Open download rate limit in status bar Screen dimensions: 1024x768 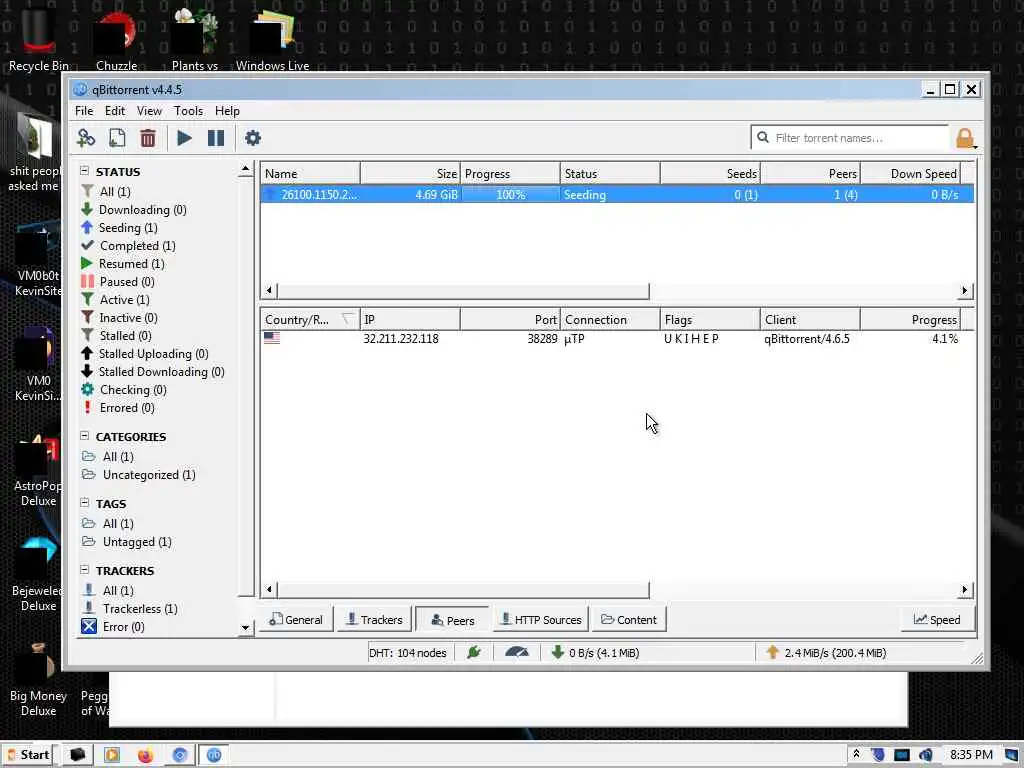click(596, 652)
